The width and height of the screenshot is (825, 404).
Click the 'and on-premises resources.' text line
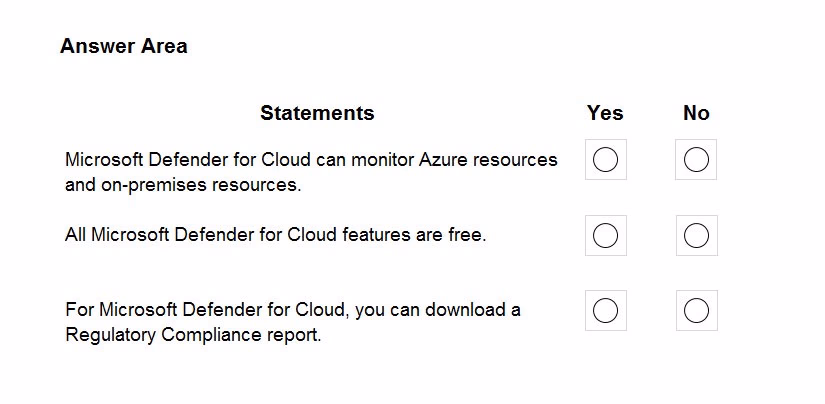(183, 185)
